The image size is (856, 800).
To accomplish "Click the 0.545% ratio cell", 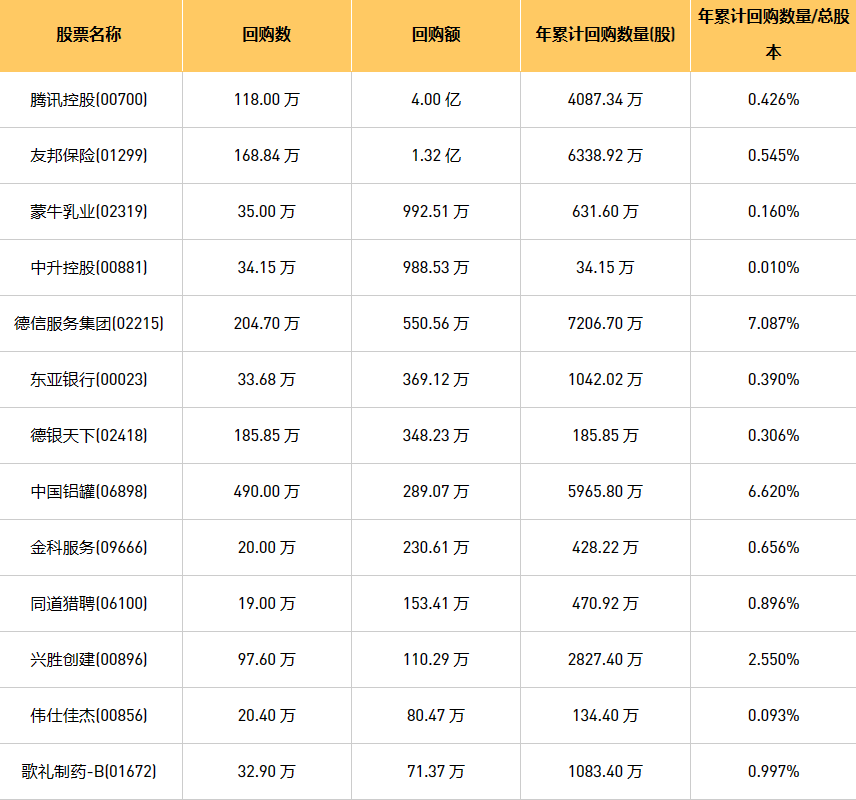I will click(774, 156).
